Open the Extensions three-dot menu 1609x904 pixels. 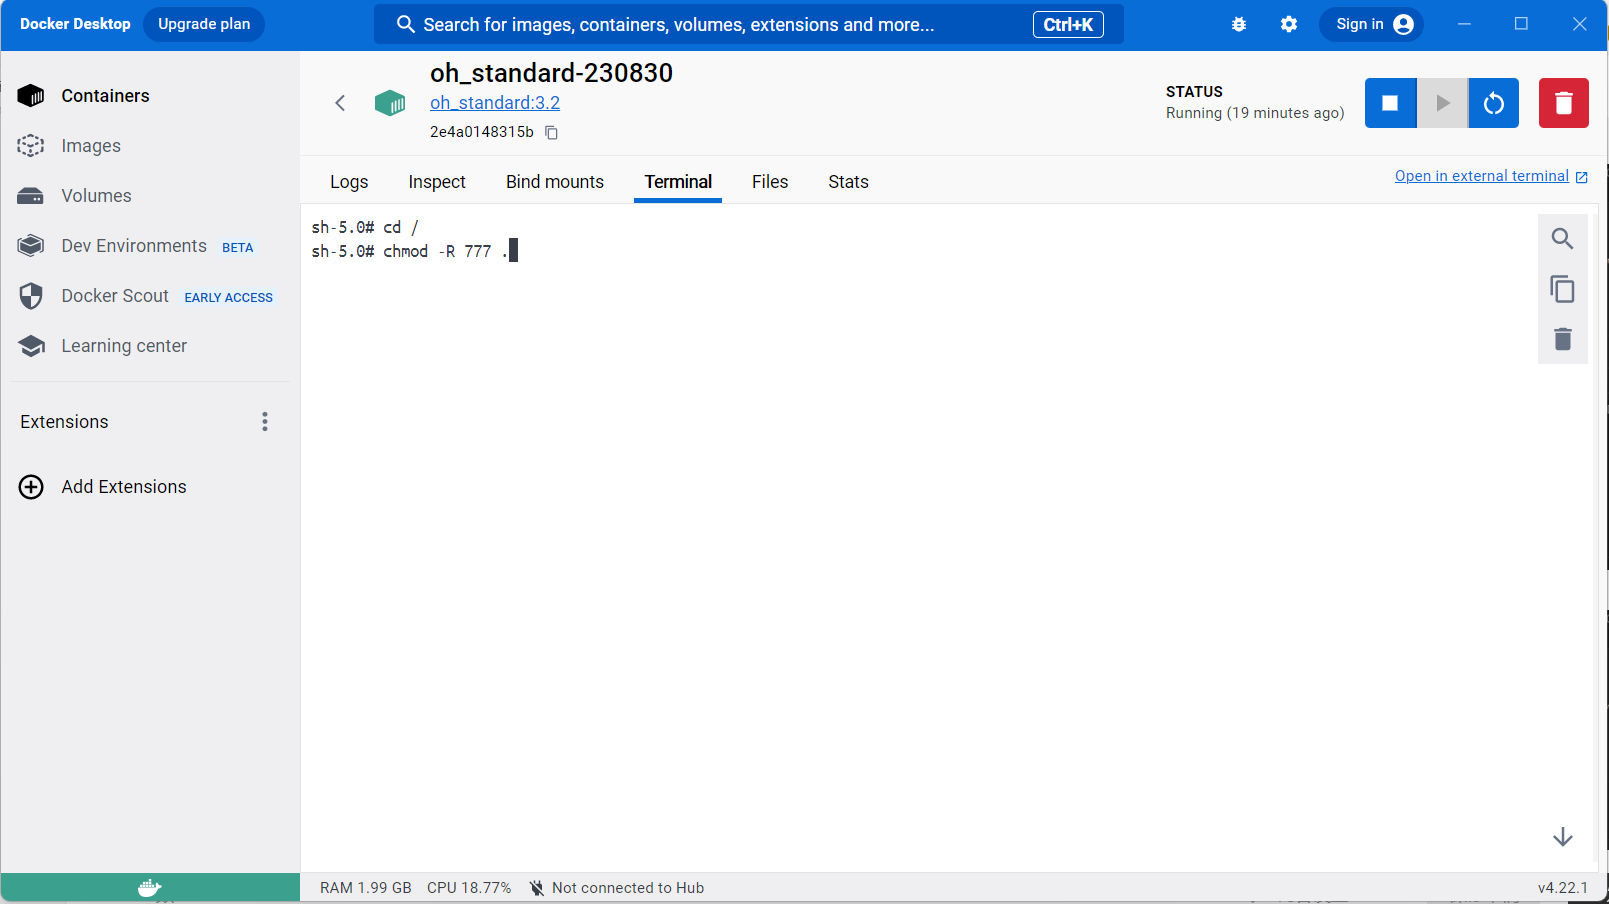265,422
